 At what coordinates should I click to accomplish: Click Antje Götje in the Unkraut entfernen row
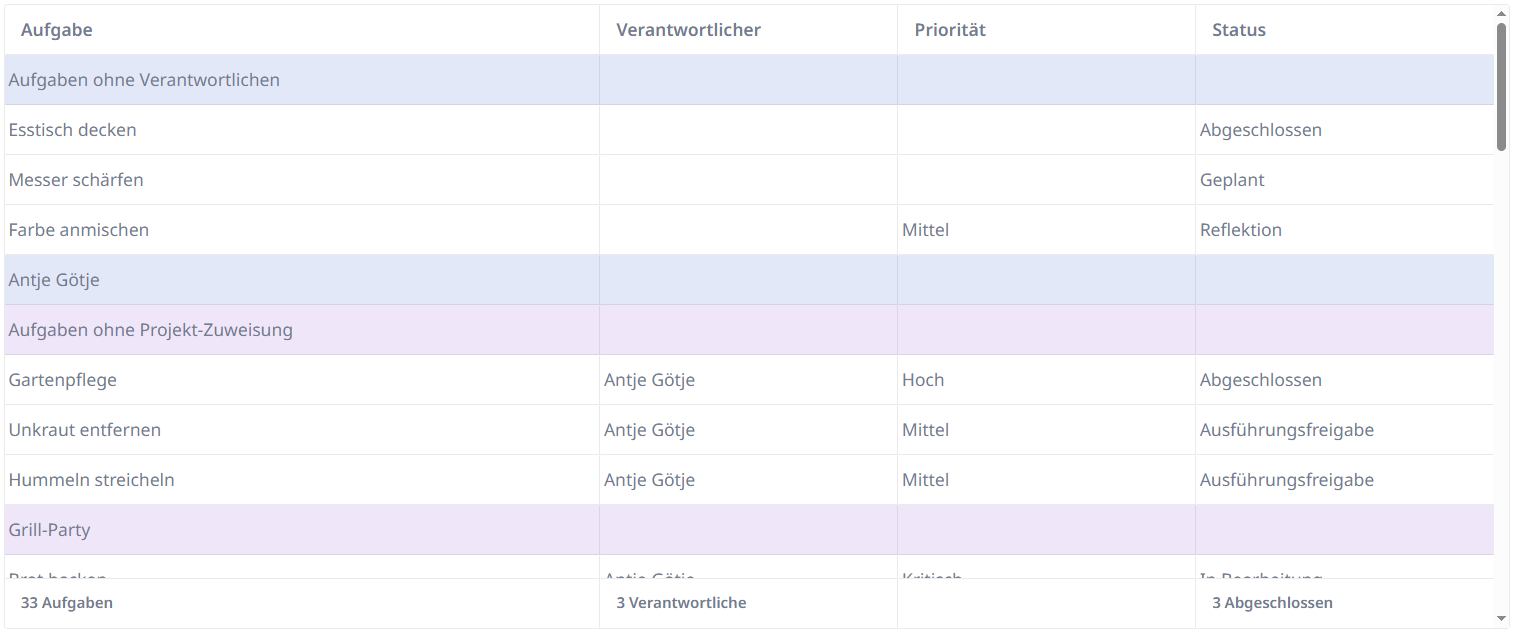[649, 429]
